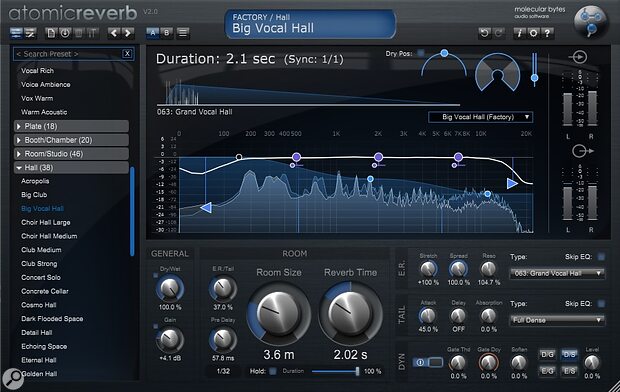Open the A/B list menu icon
Viewport: 620px width, 392px height.
183,33
